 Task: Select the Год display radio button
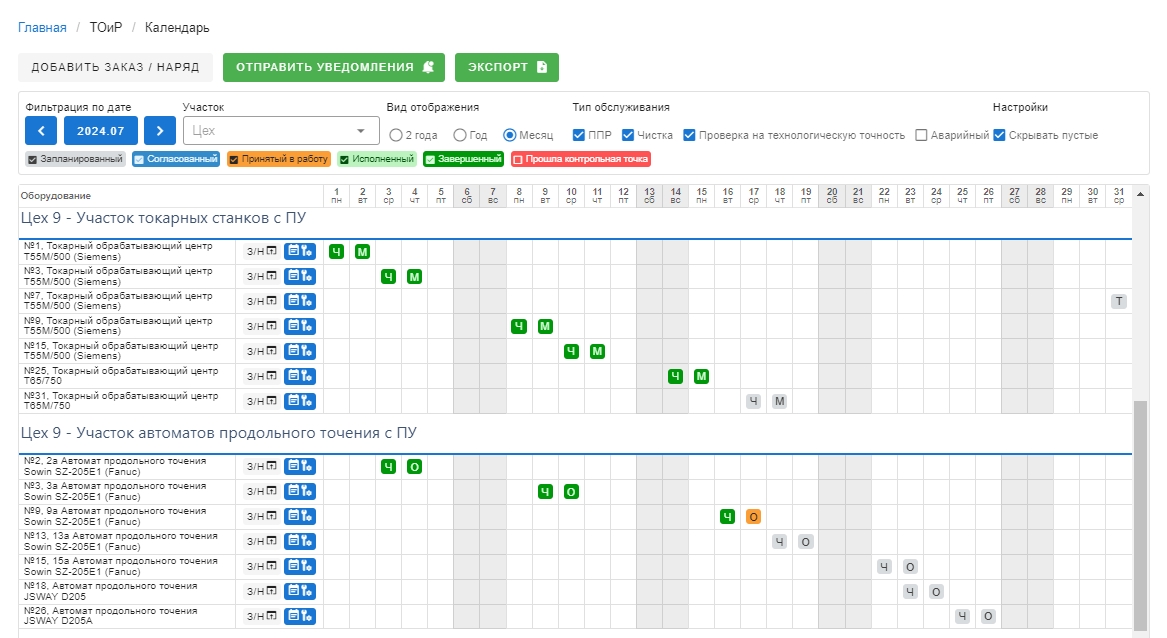point(460,135)
